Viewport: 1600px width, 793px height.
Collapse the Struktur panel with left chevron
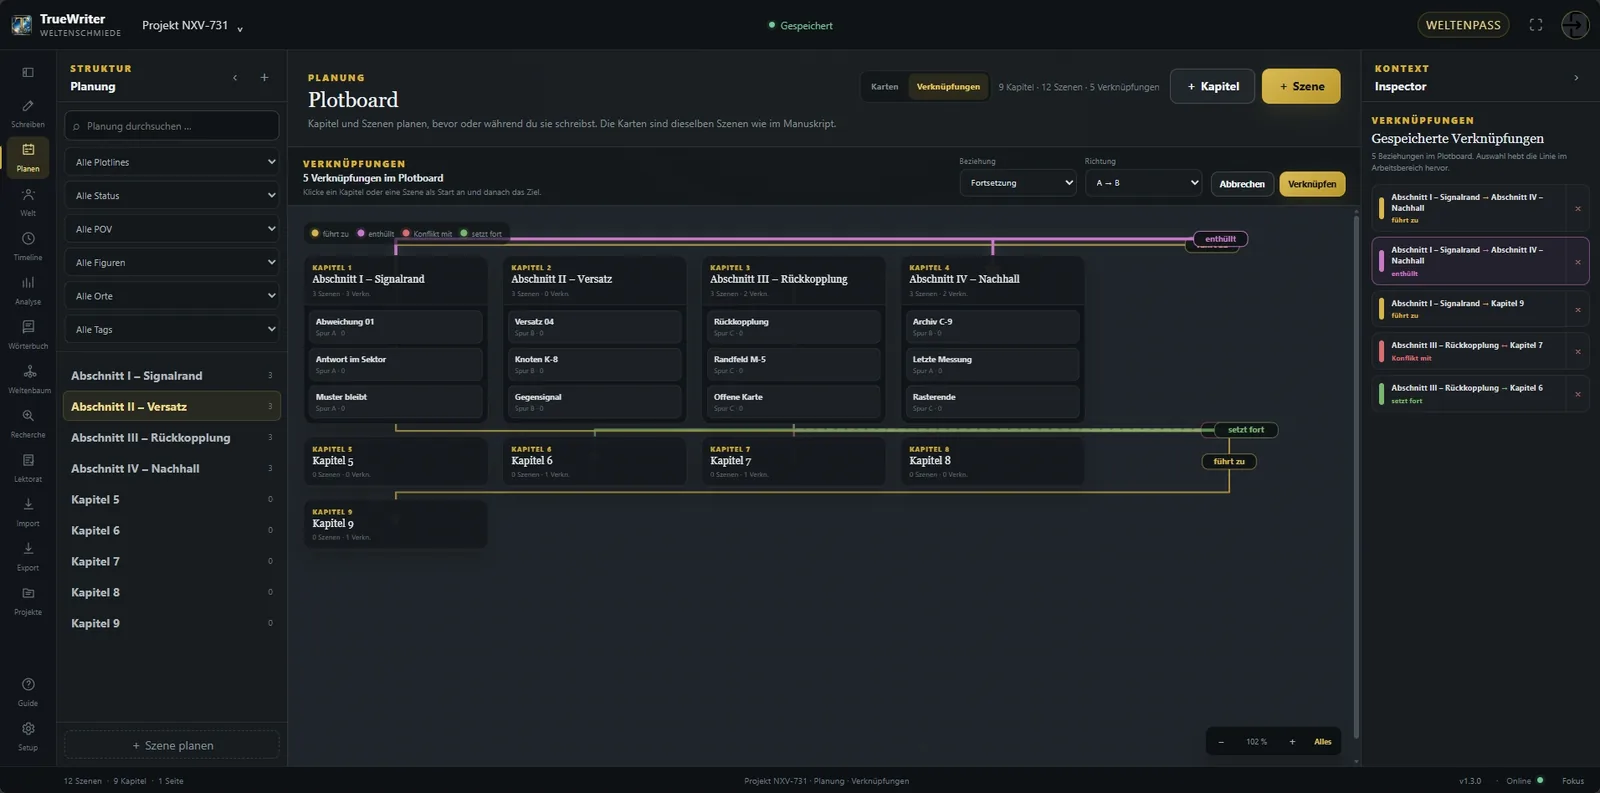tap(235, 77)
